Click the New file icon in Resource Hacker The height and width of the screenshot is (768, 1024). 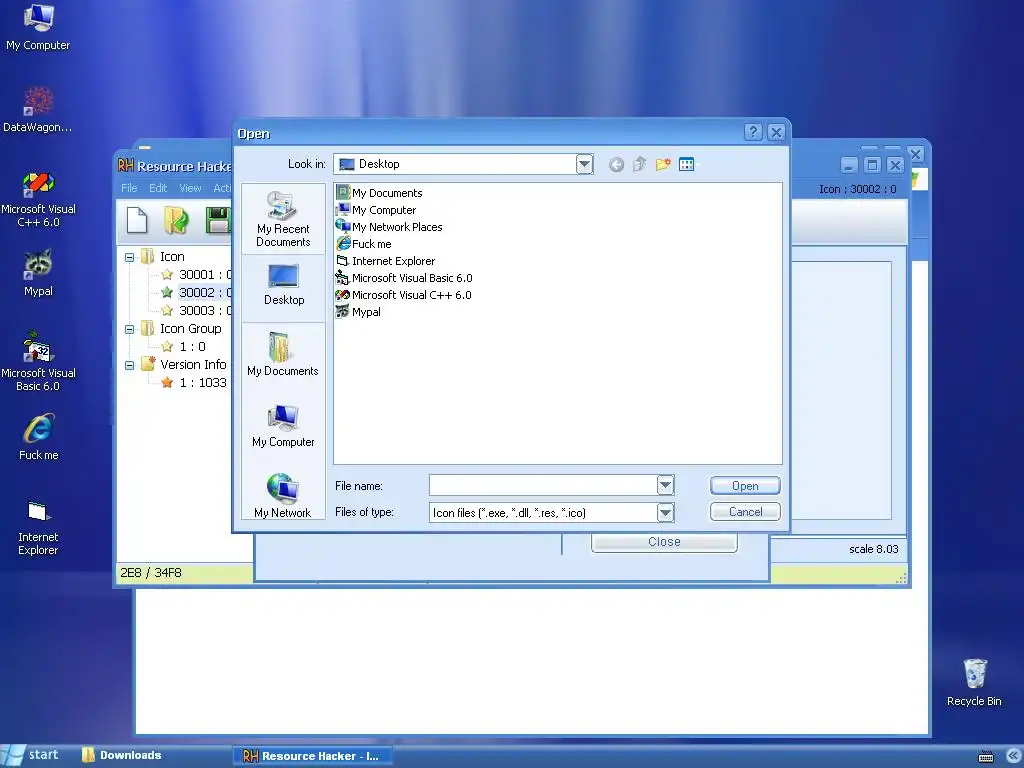136,220
